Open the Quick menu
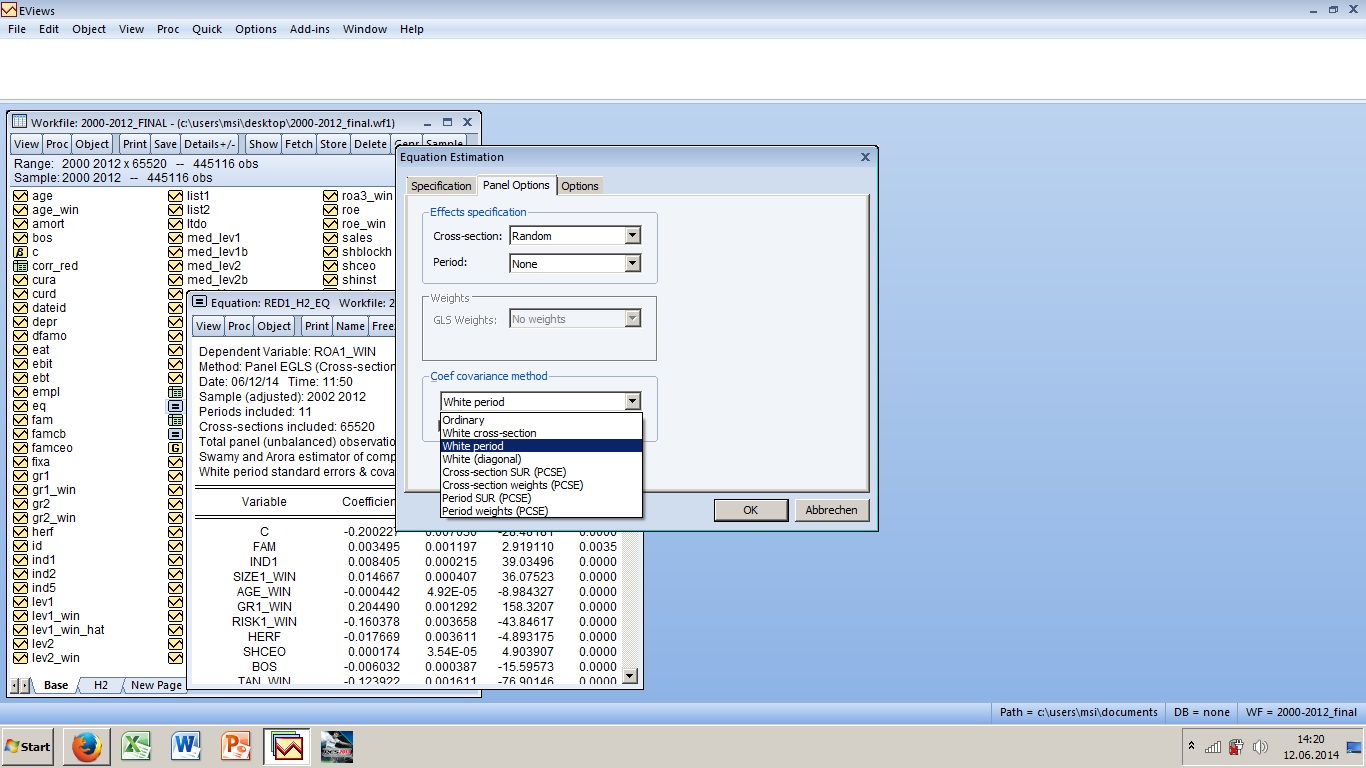The width and height of the screenshot is (1366, 768). point(207,29)
